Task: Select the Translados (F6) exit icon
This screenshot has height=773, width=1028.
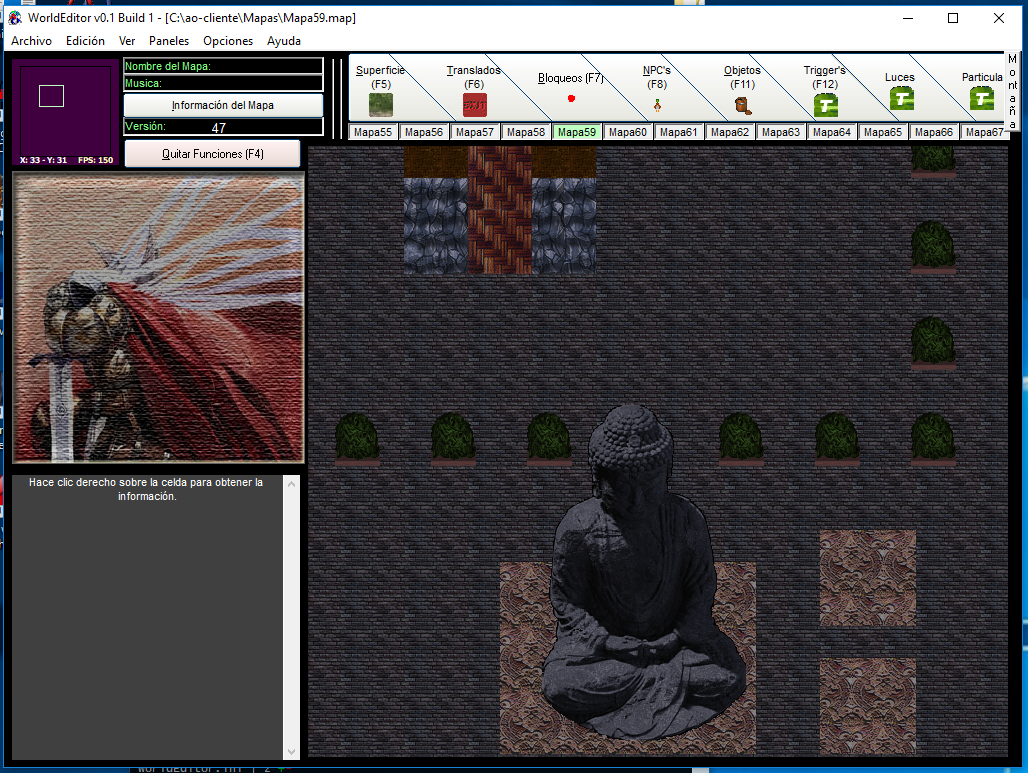Action: [475, 105]
